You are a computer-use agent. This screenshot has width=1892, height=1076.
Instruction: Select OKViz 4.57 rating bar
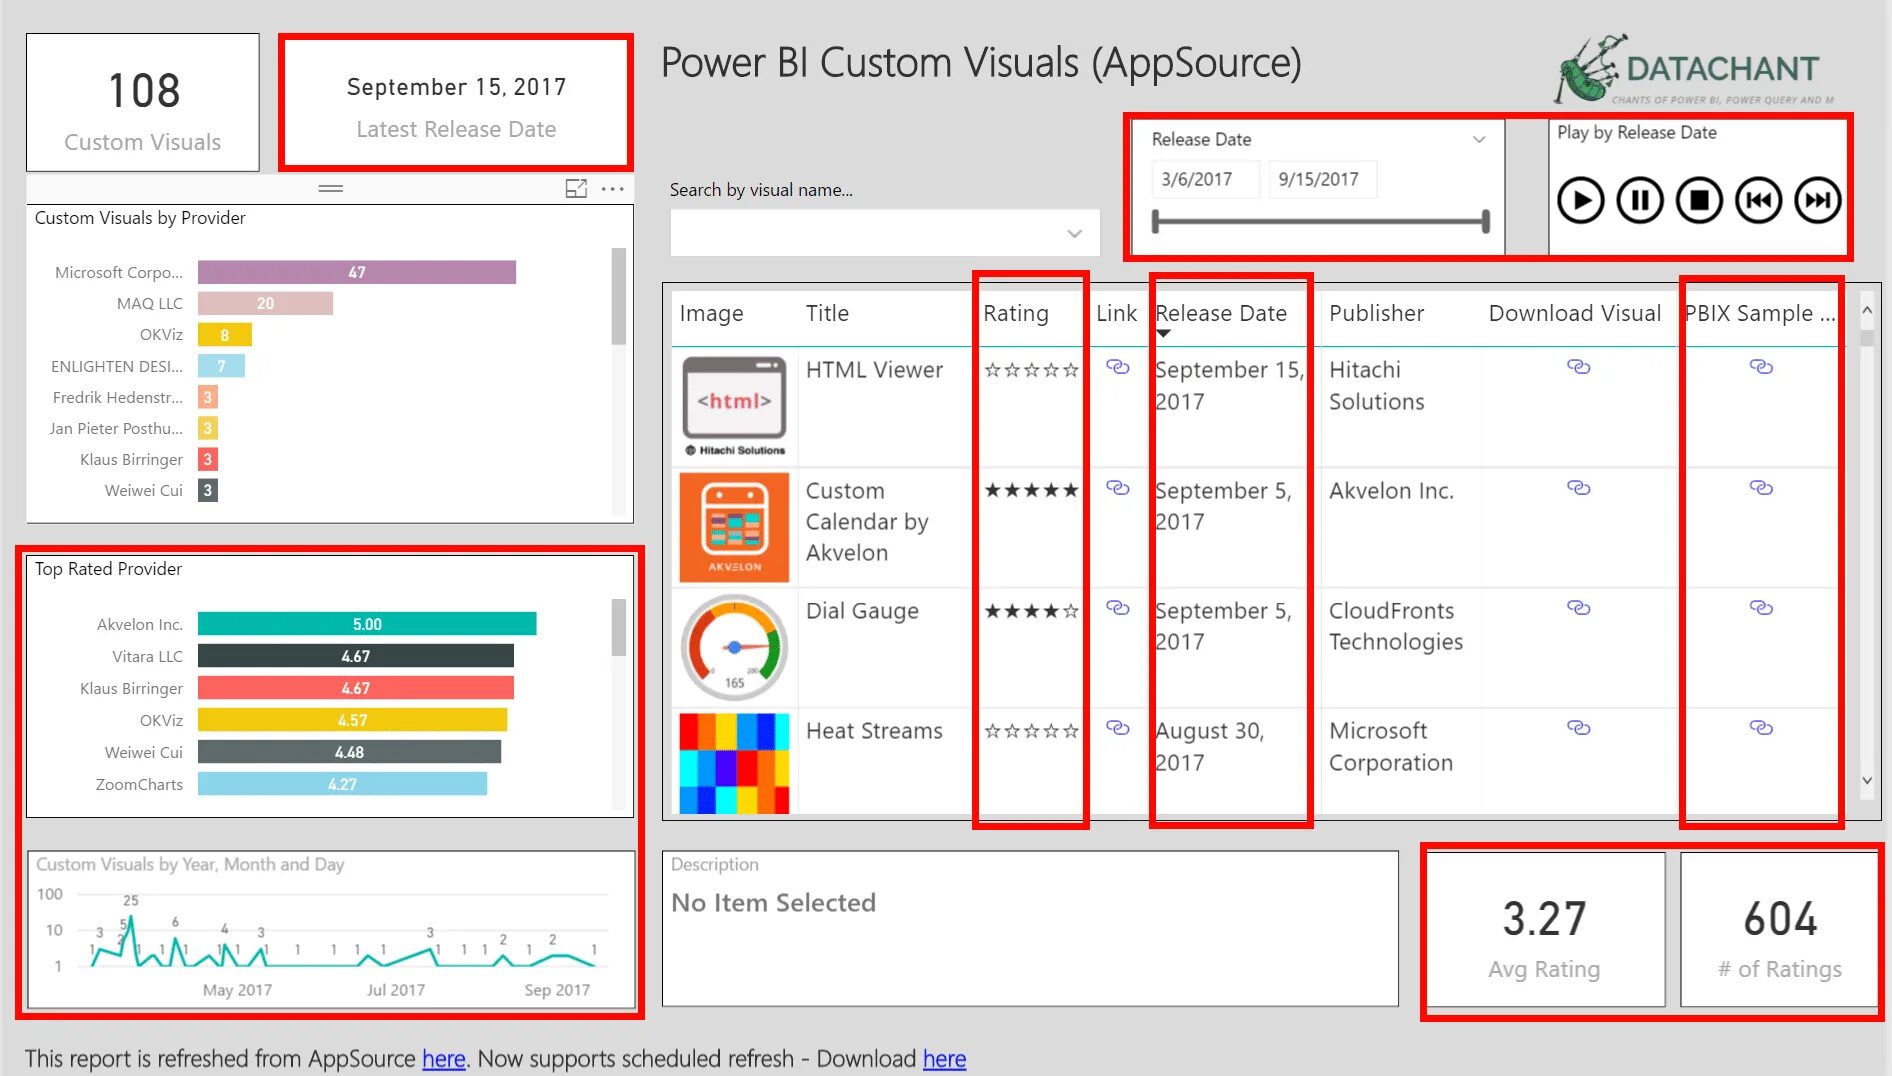click(352, 720)
